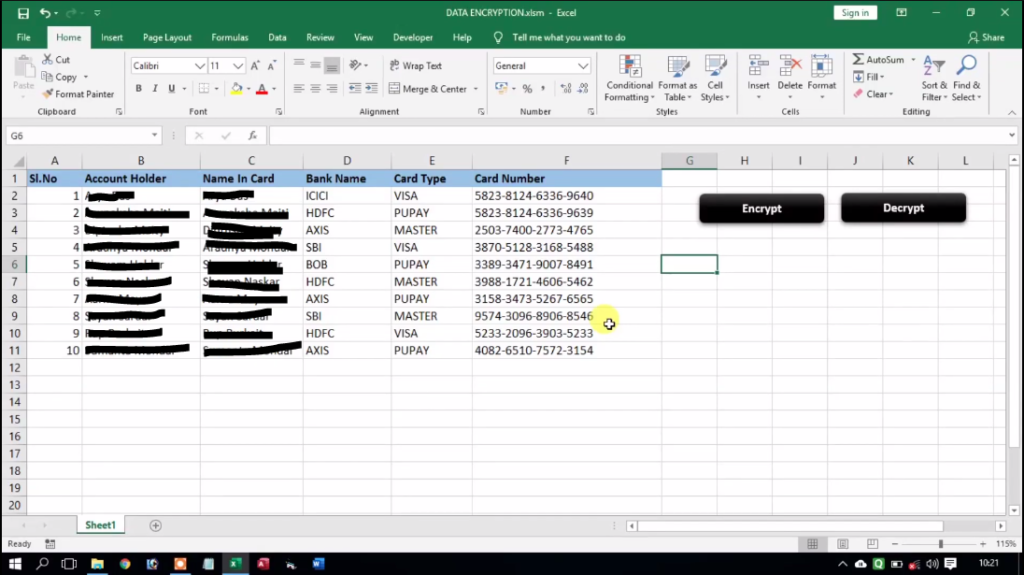Switch to the Developer tab
The height and width of the screenshot is (575, 1024).
[x=413, y=37]
